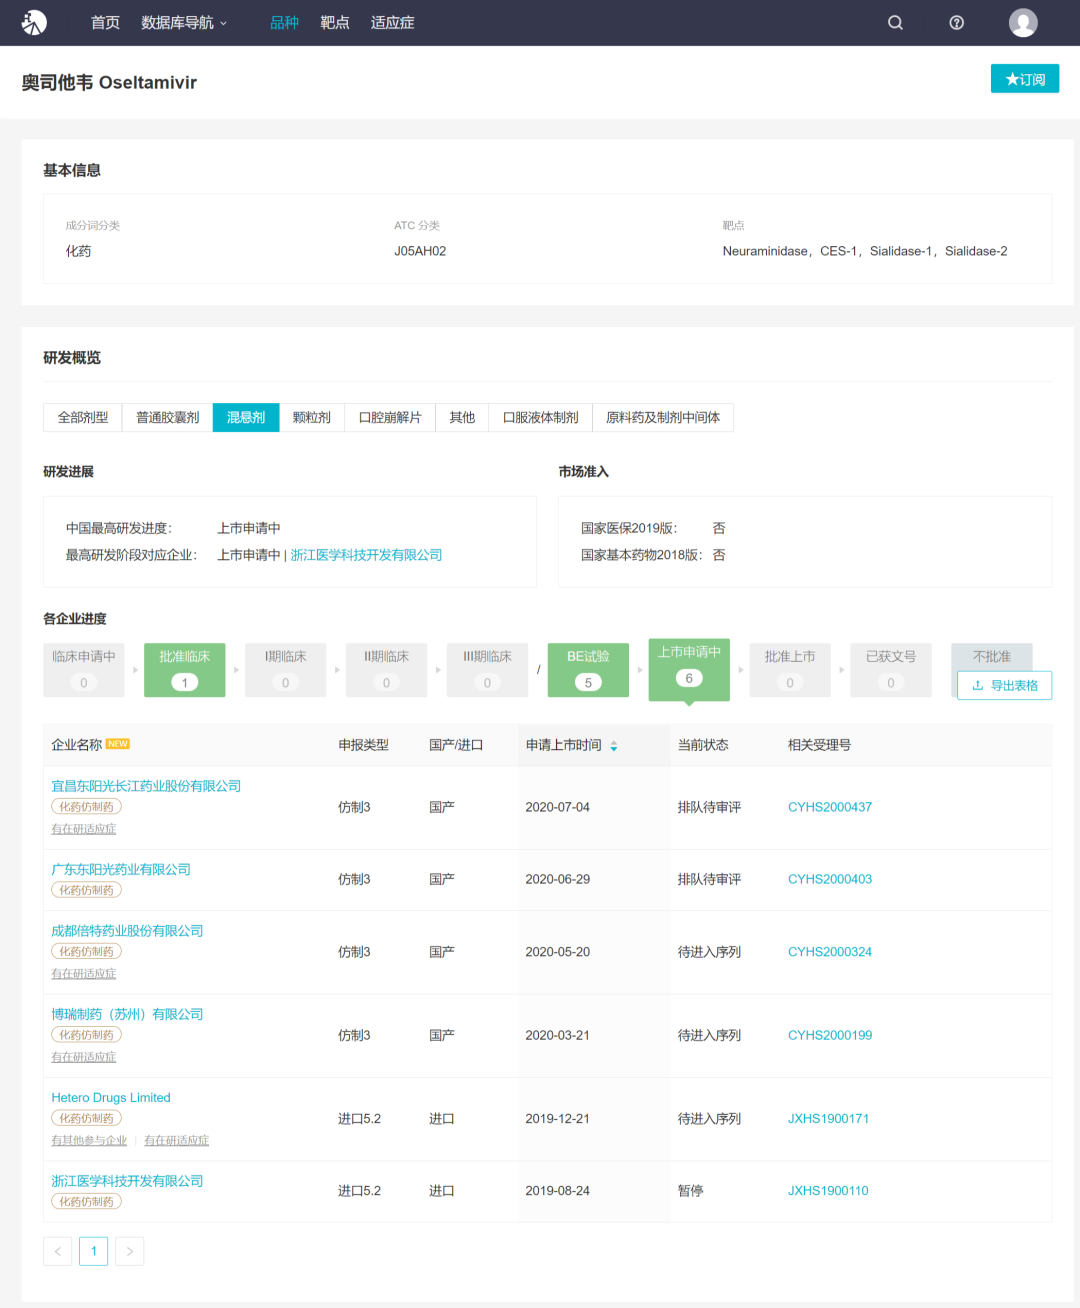Click the site logo icon

34,22
